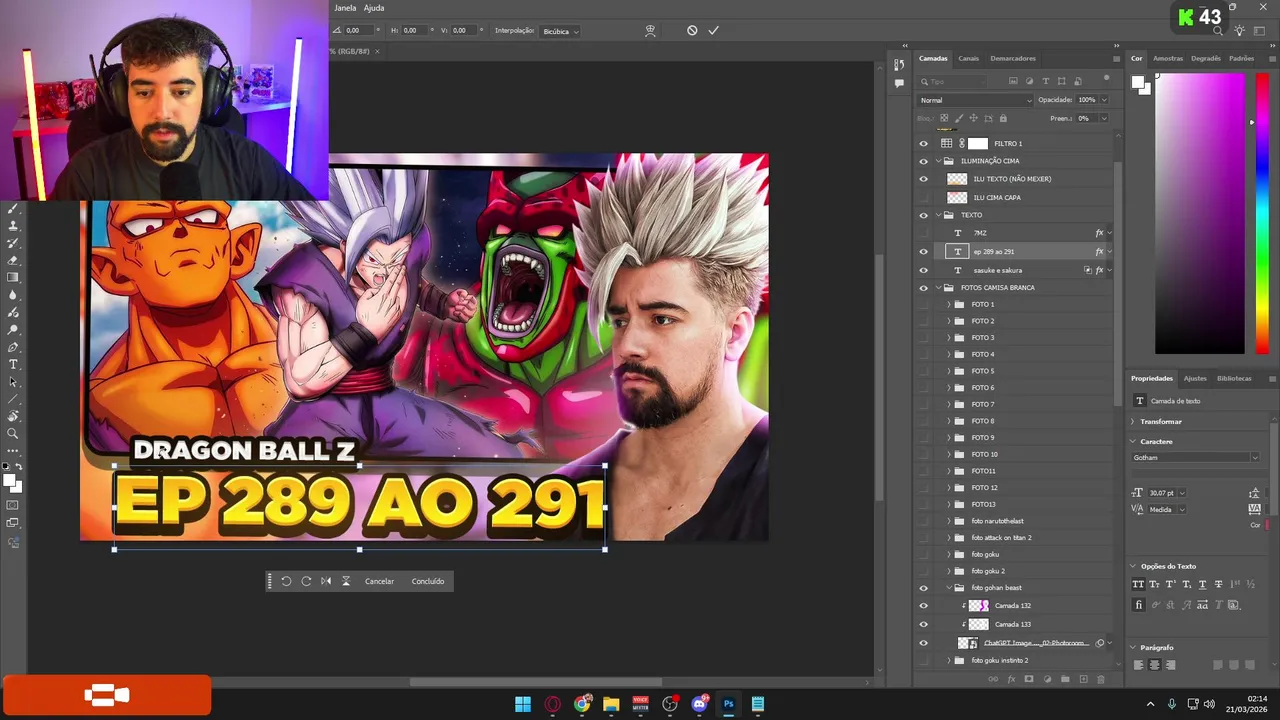Show the ILU CIMA CAPA layer
Image resolution: width=1280 pixels, height=720 pixels.
tap(923, 197)
